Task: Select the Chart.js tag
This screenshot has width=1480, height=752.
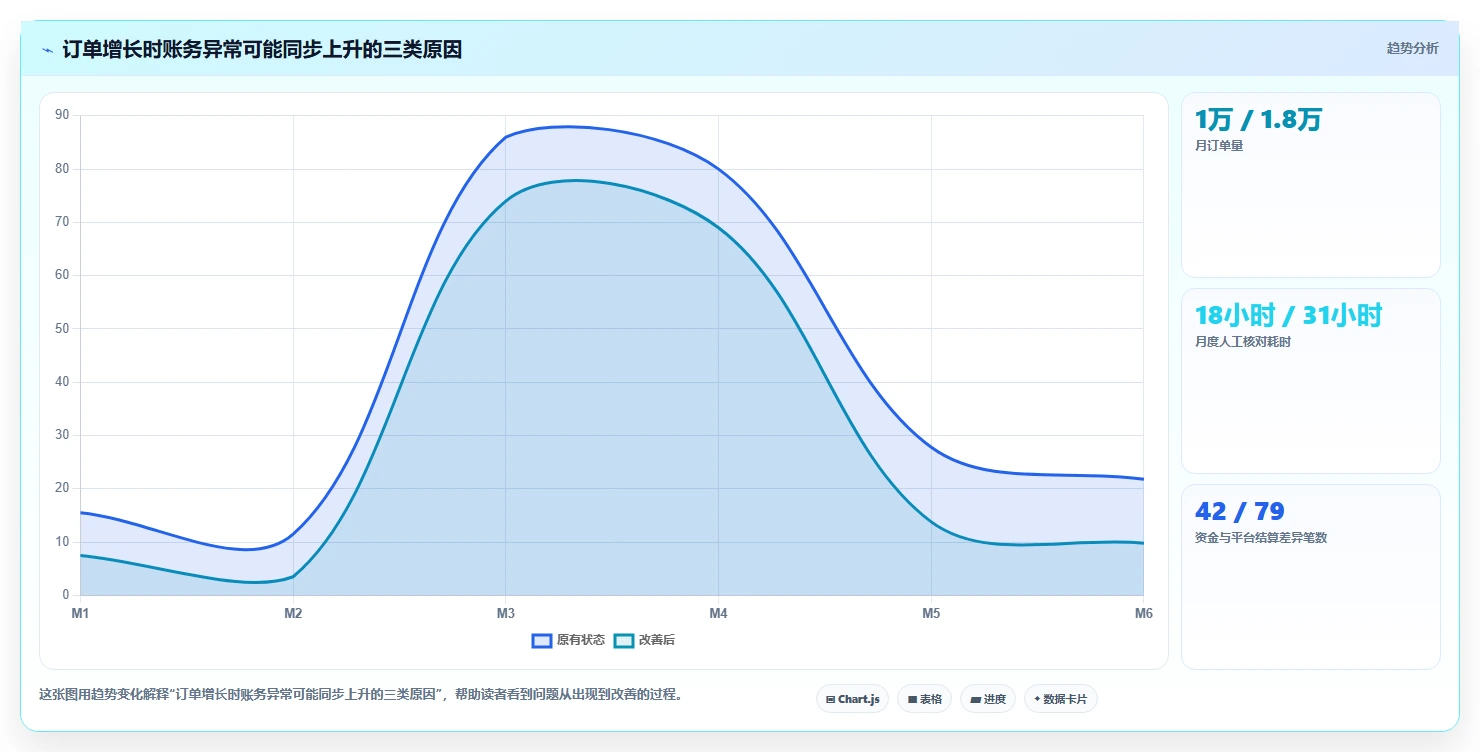Action: tap(852, 699)
